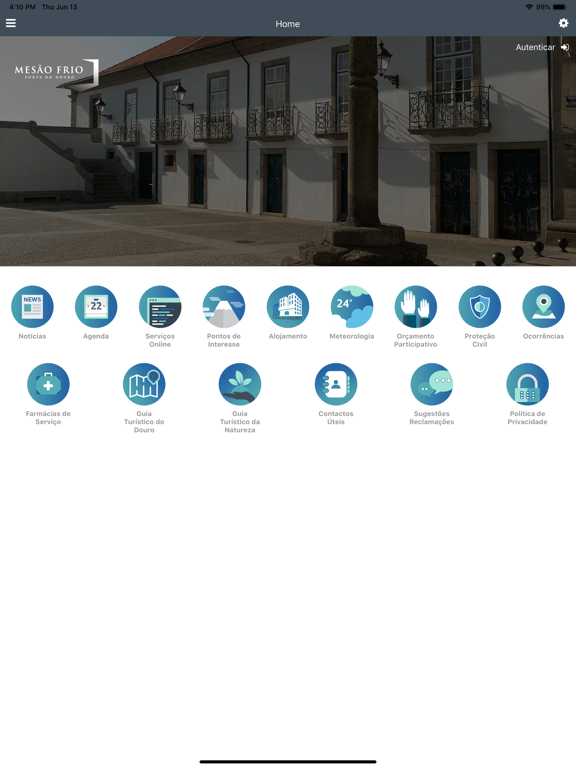Open the Agenda calendar icon
The width and height of the screenshot is (576, 768).
tap(96, 307)
